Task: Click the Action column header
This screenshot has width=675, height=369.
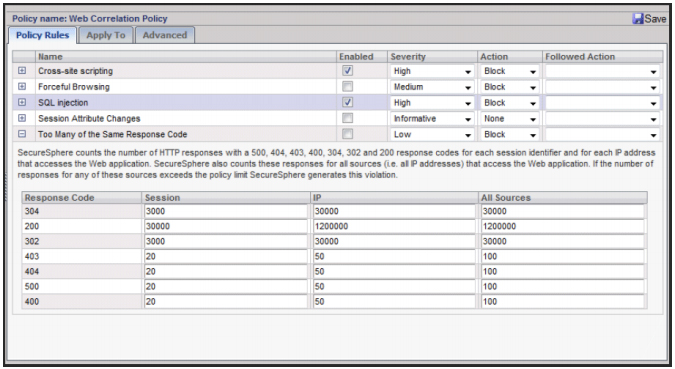Action: [510, 57]
